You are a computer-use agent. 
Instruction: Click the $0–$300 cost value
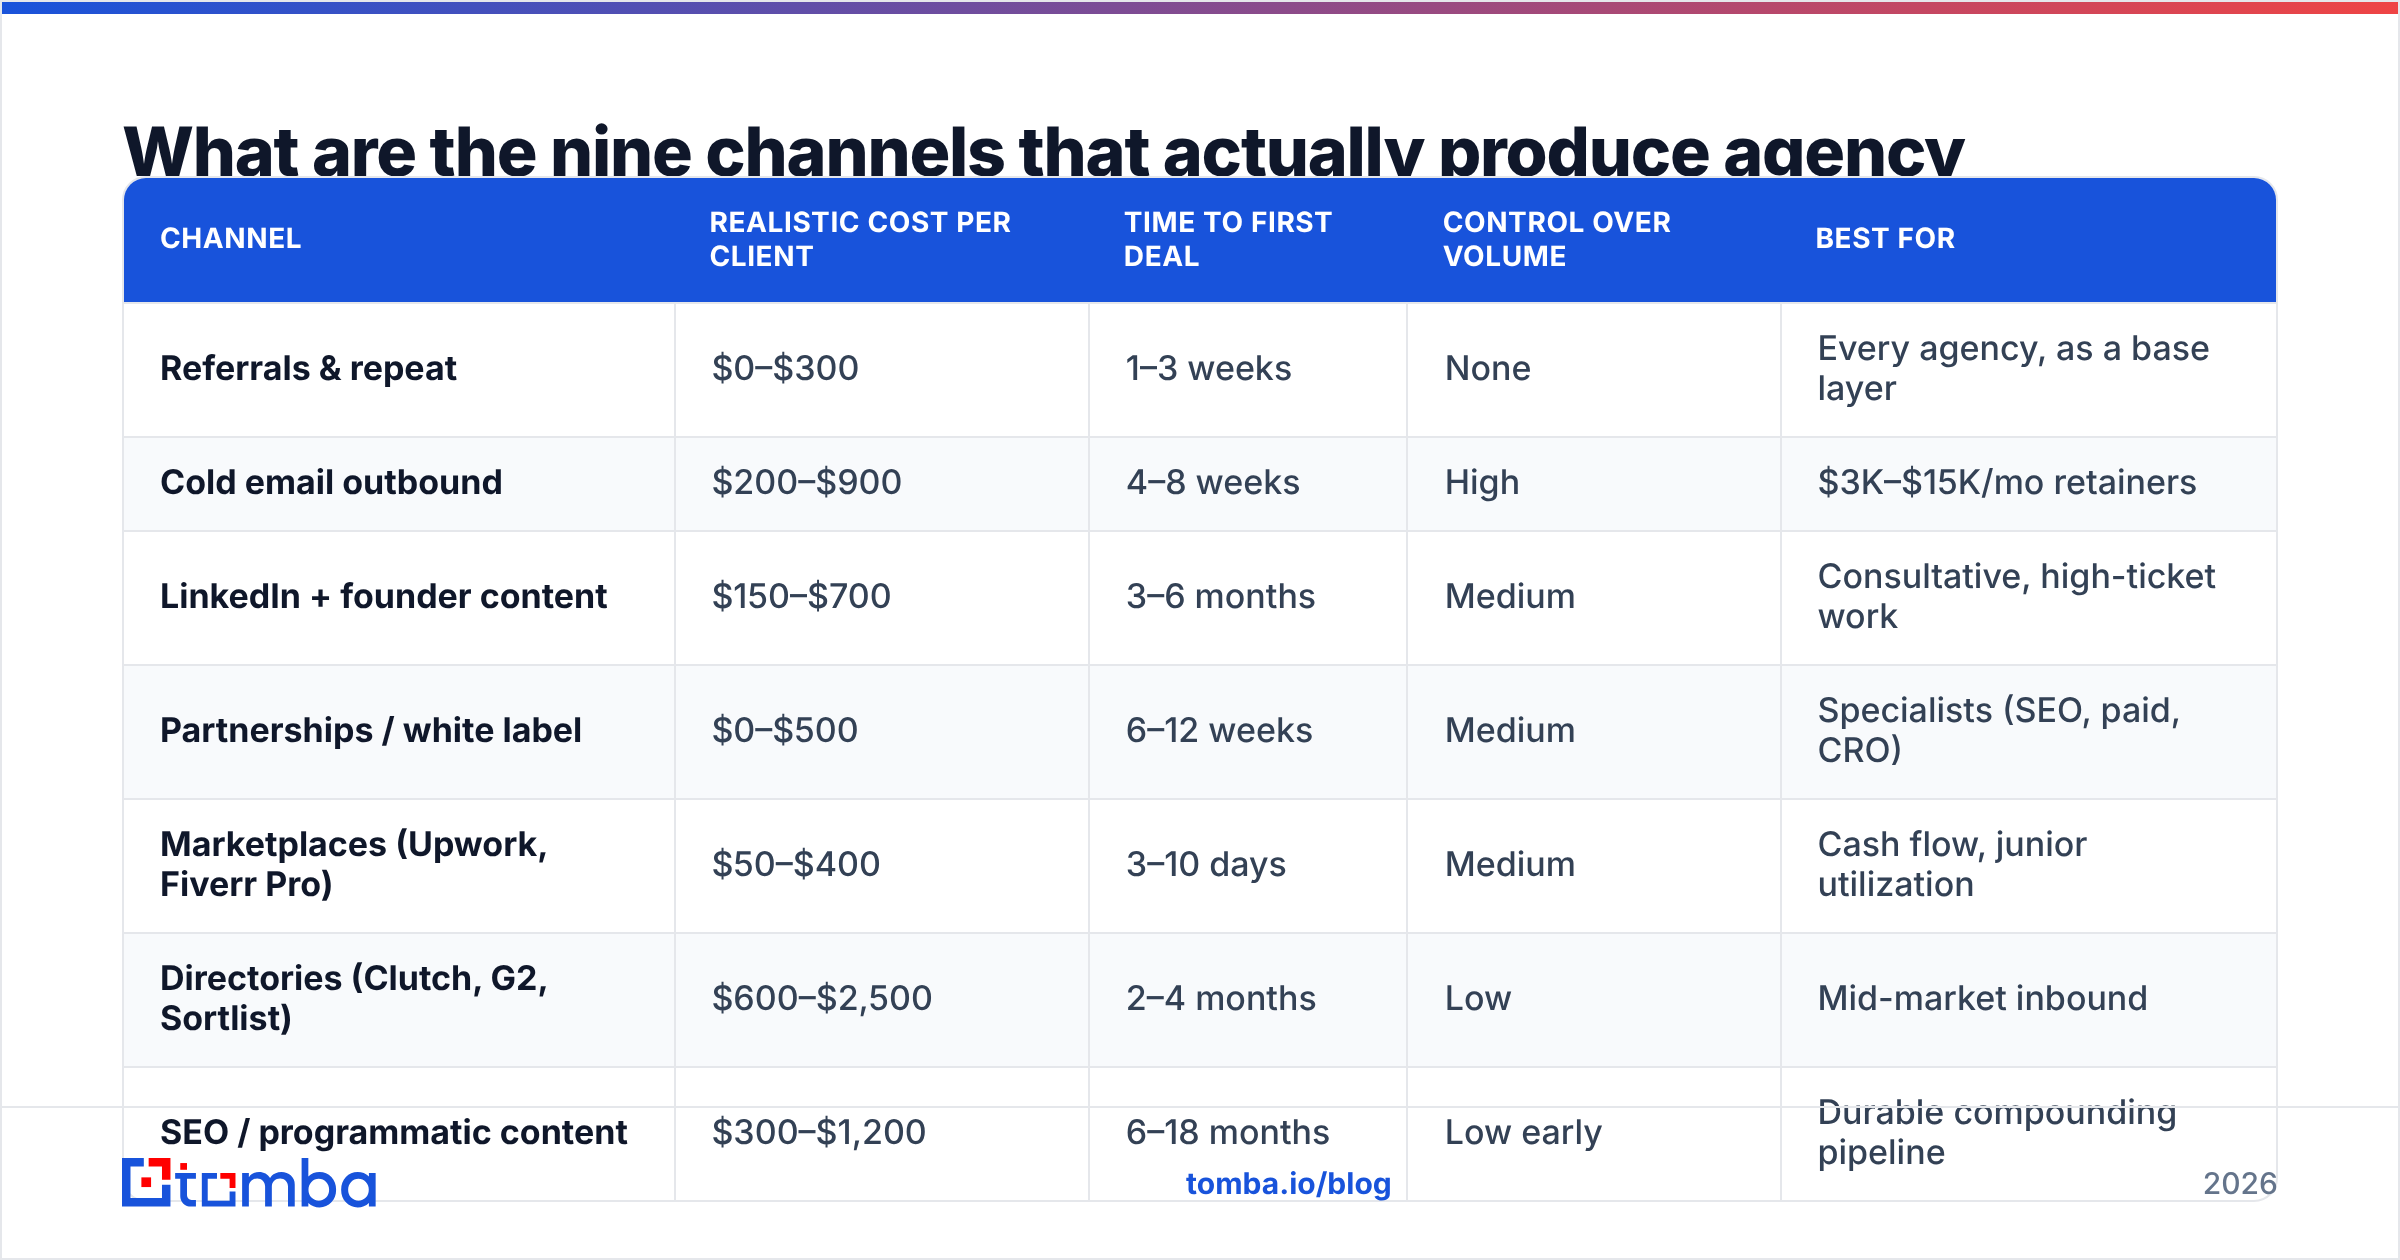[785, 368]
